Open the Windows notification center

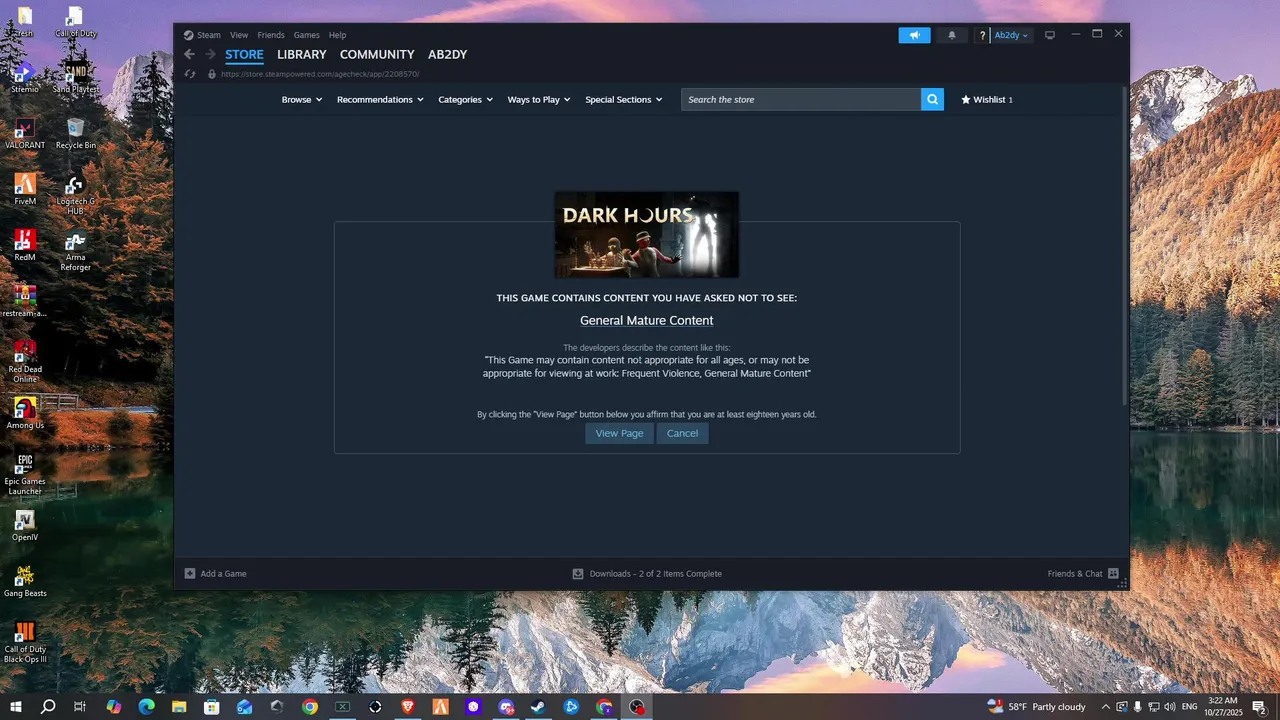[x=1259, y=707]
